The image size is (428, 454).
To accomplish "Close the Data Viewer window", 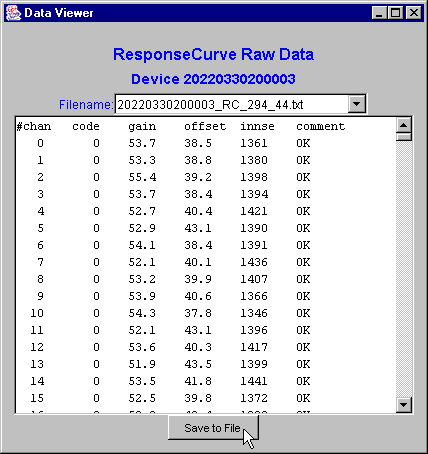I will (414, 13).
